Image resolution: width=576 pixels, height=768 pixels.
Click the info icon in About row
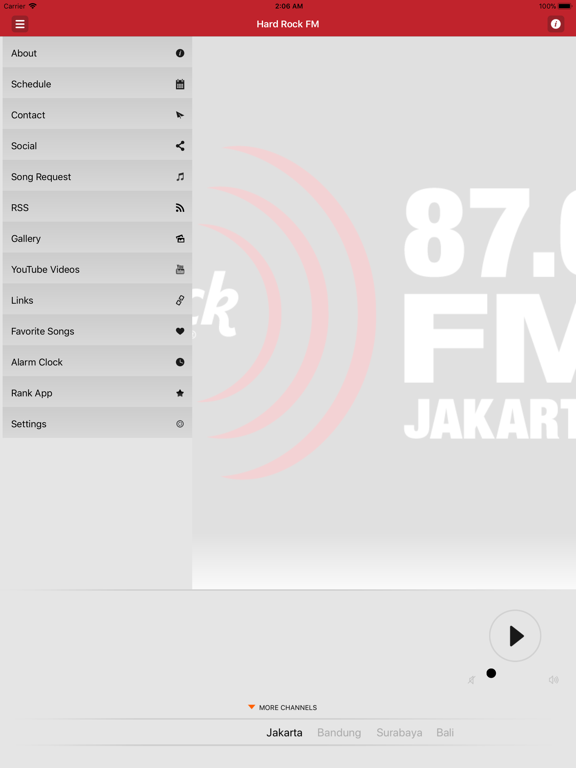point(180,53)
